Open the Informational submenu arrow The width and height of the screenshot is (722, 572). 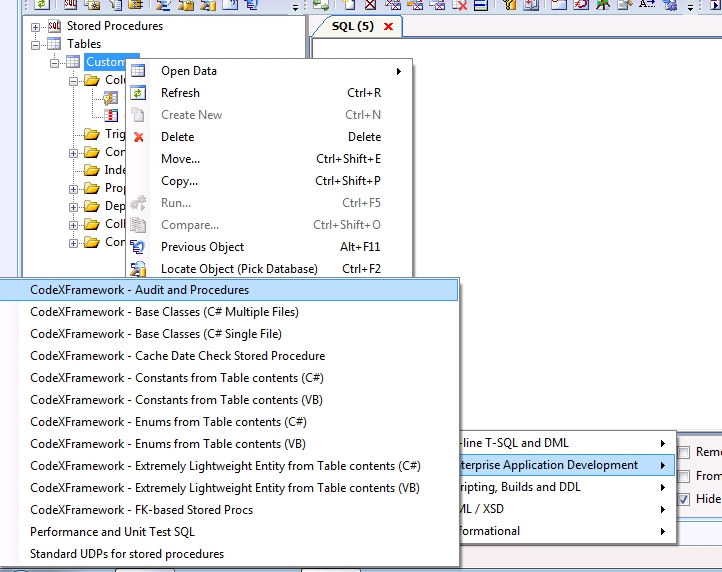(x=663, y=531)
